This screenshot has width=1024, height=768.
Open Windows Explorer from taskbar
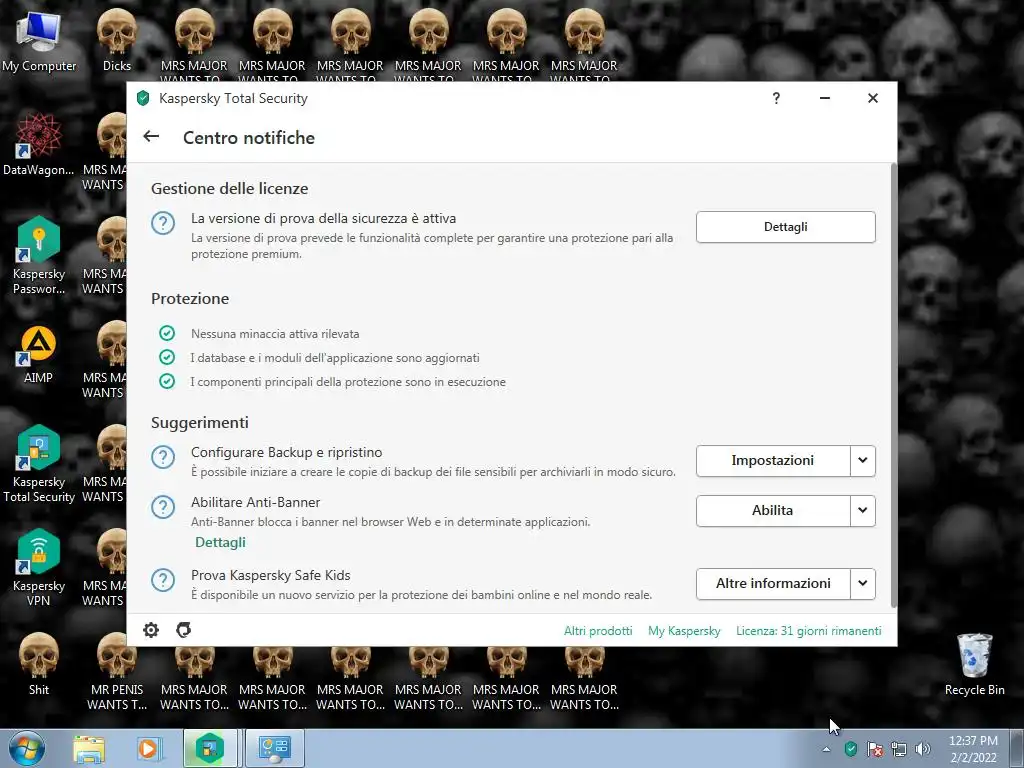pyautogui.click(x=89, y=748)
